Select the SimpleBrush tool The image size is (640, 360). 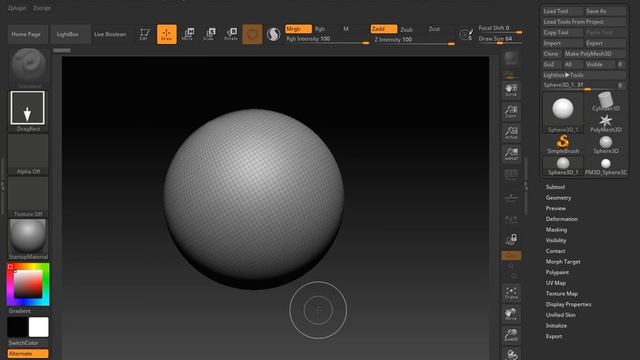pos(563,144)
